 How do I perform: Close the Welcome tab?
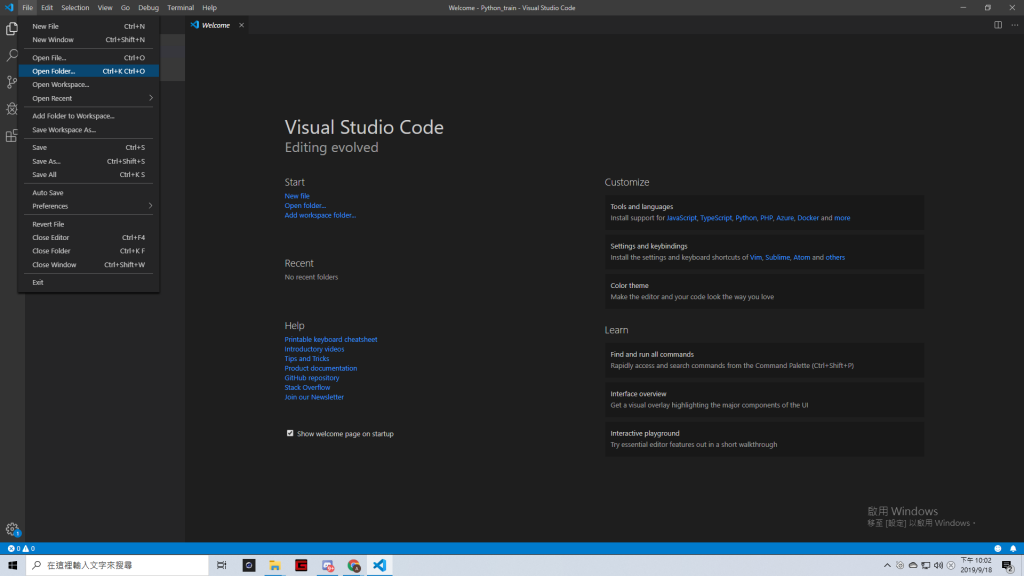(x=242, y=25)
